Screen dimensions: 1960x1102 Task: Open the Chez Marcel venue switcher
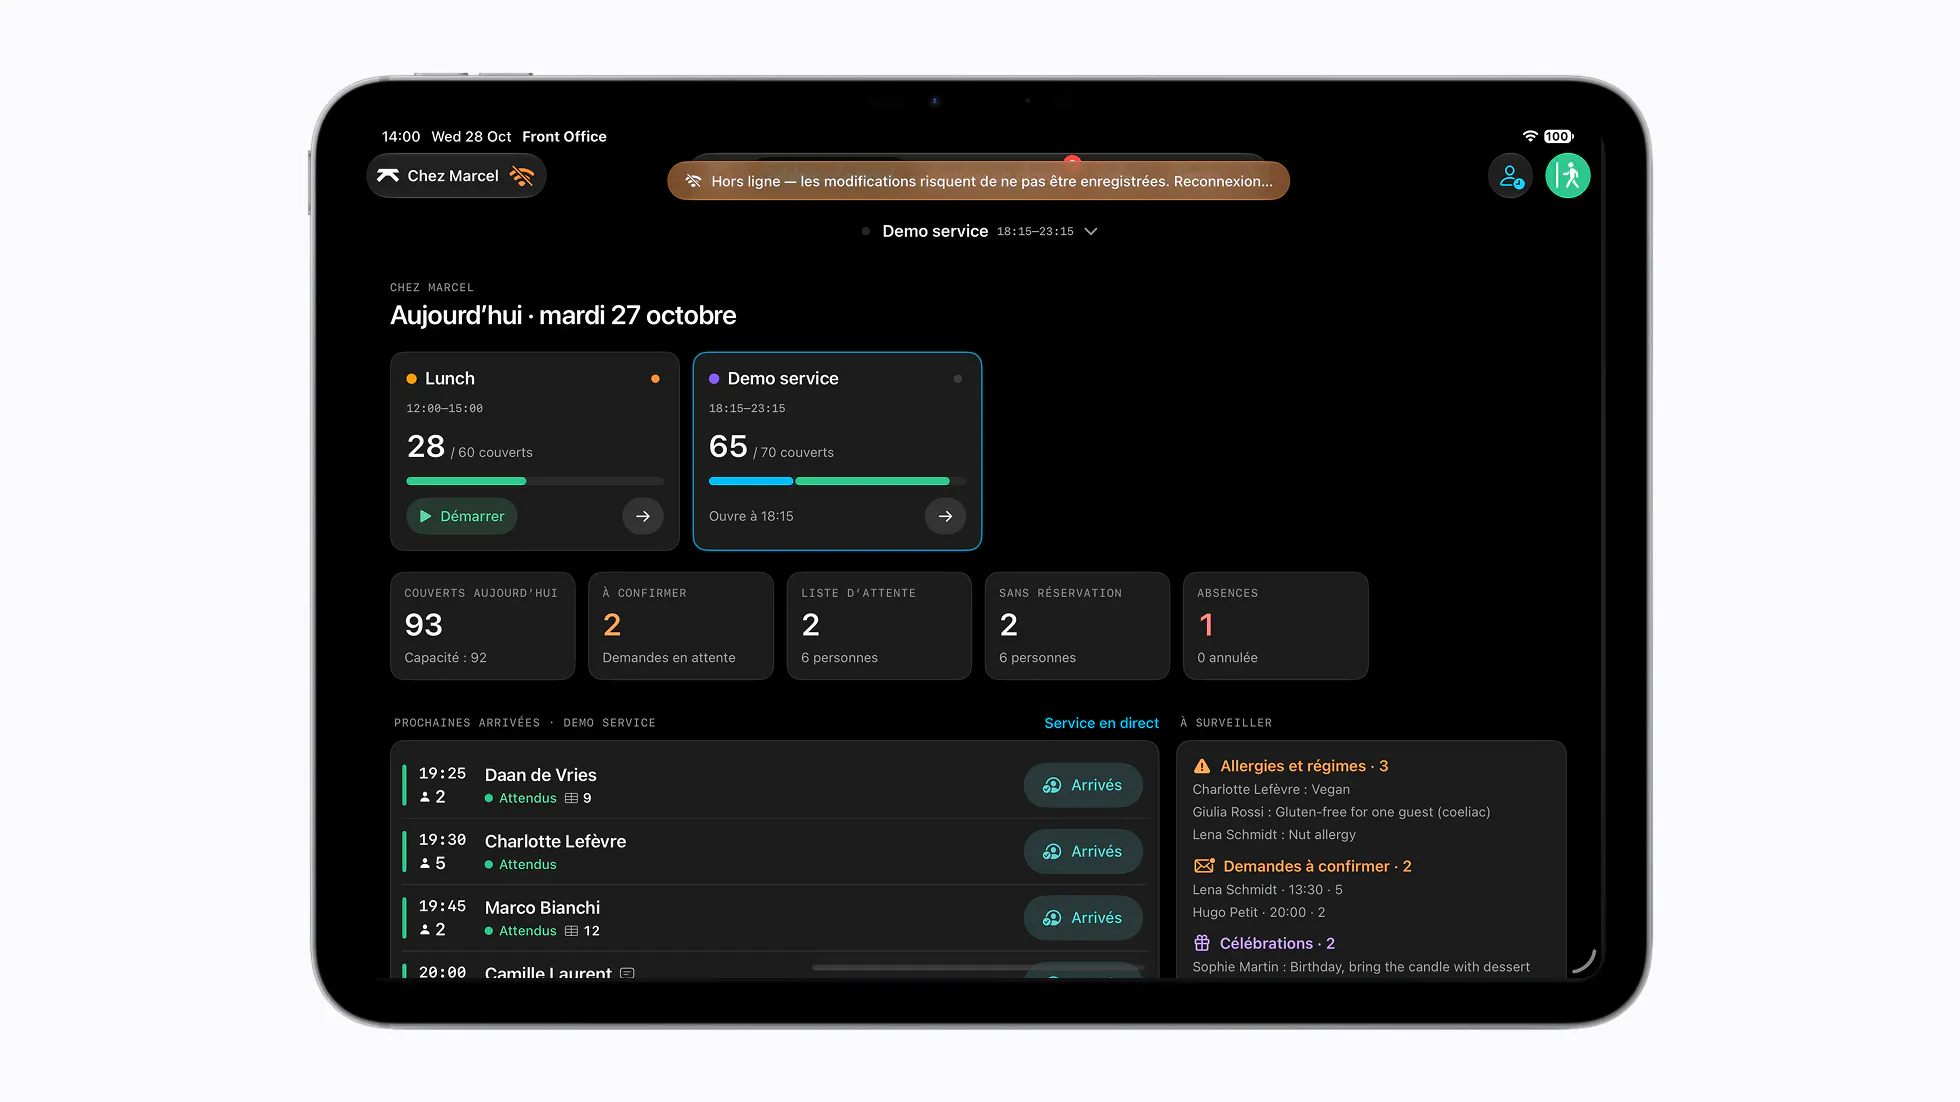pyautogui.click(x=456, y=176)
